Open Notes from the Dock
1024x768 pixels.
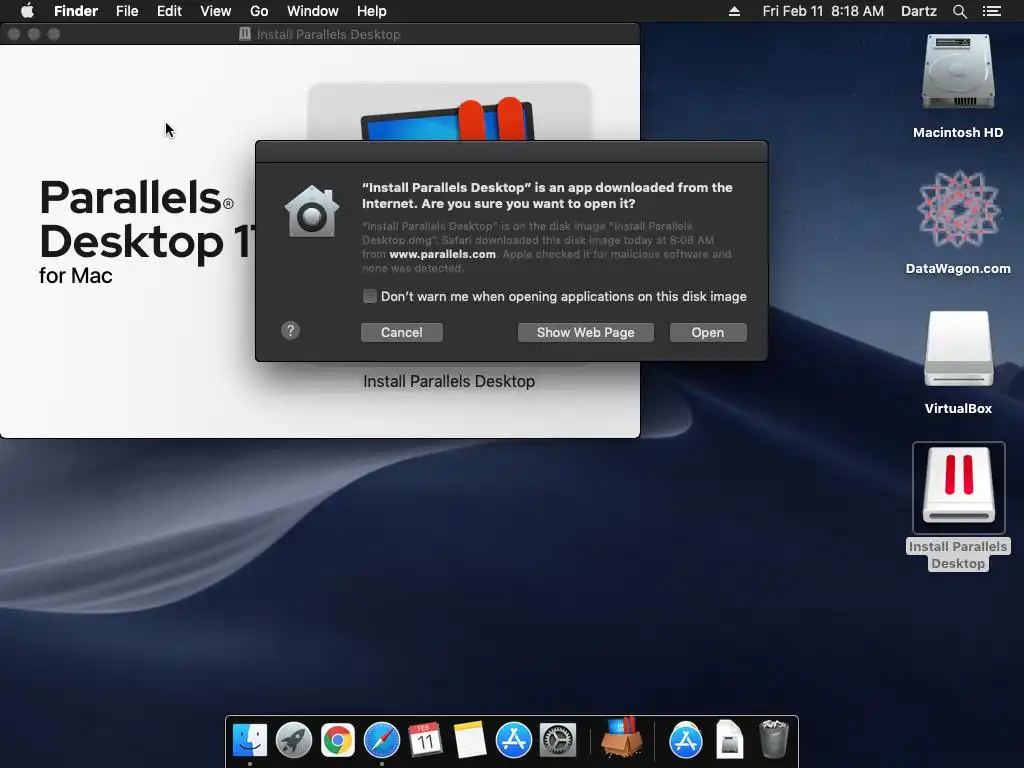point(470,740)
